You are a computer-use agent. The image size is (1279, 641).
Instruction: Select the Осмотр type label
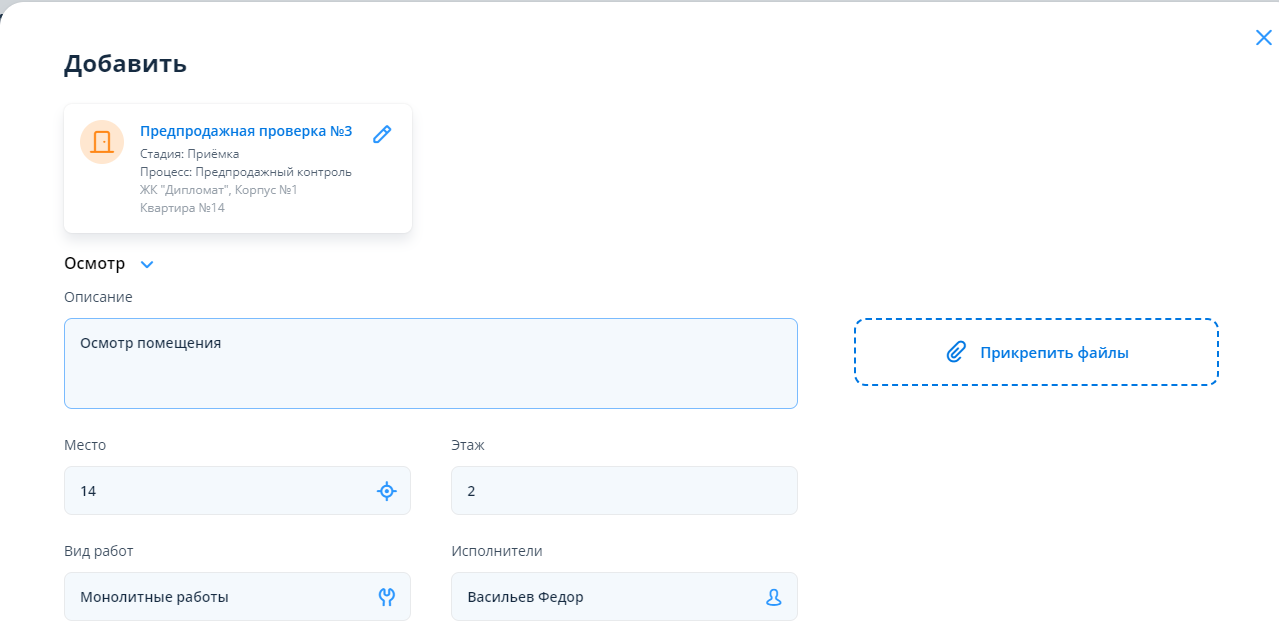pos(94,264)
